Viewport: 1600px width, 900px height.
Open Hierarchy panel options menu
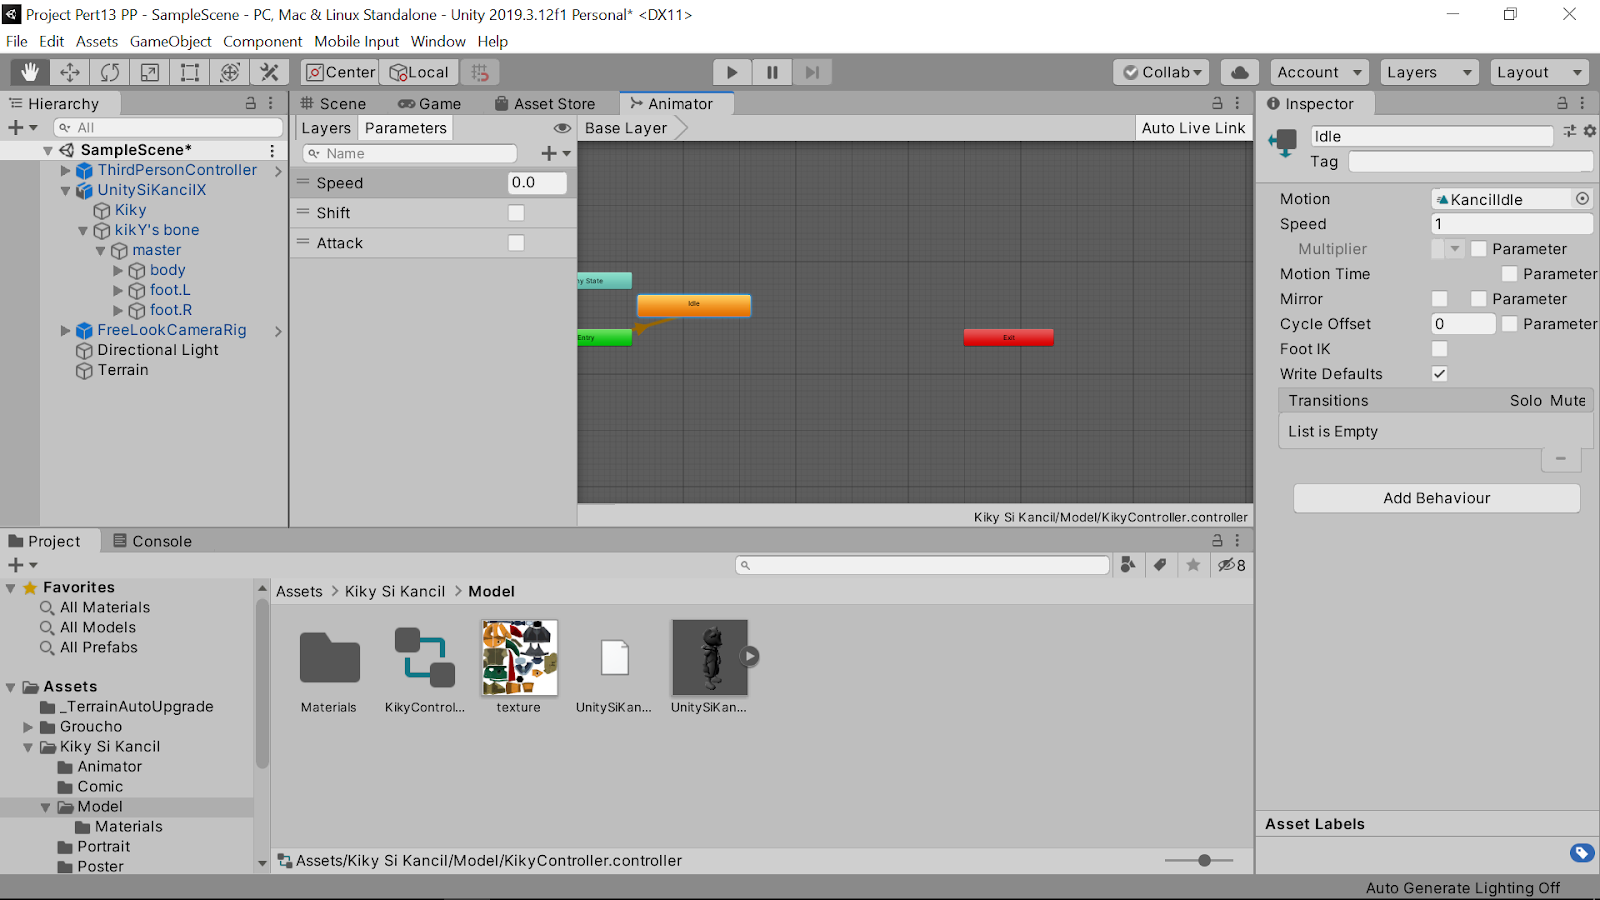[271, 103]
